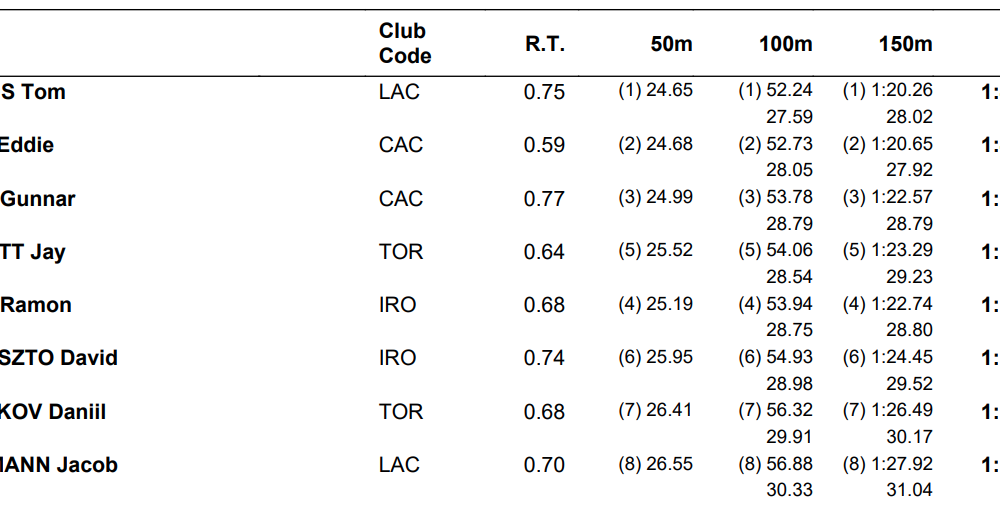Image resolution: width=1000 pixels, height=506 pixels.
Task: Click the Club Code column header
Action: click(405, 44)
